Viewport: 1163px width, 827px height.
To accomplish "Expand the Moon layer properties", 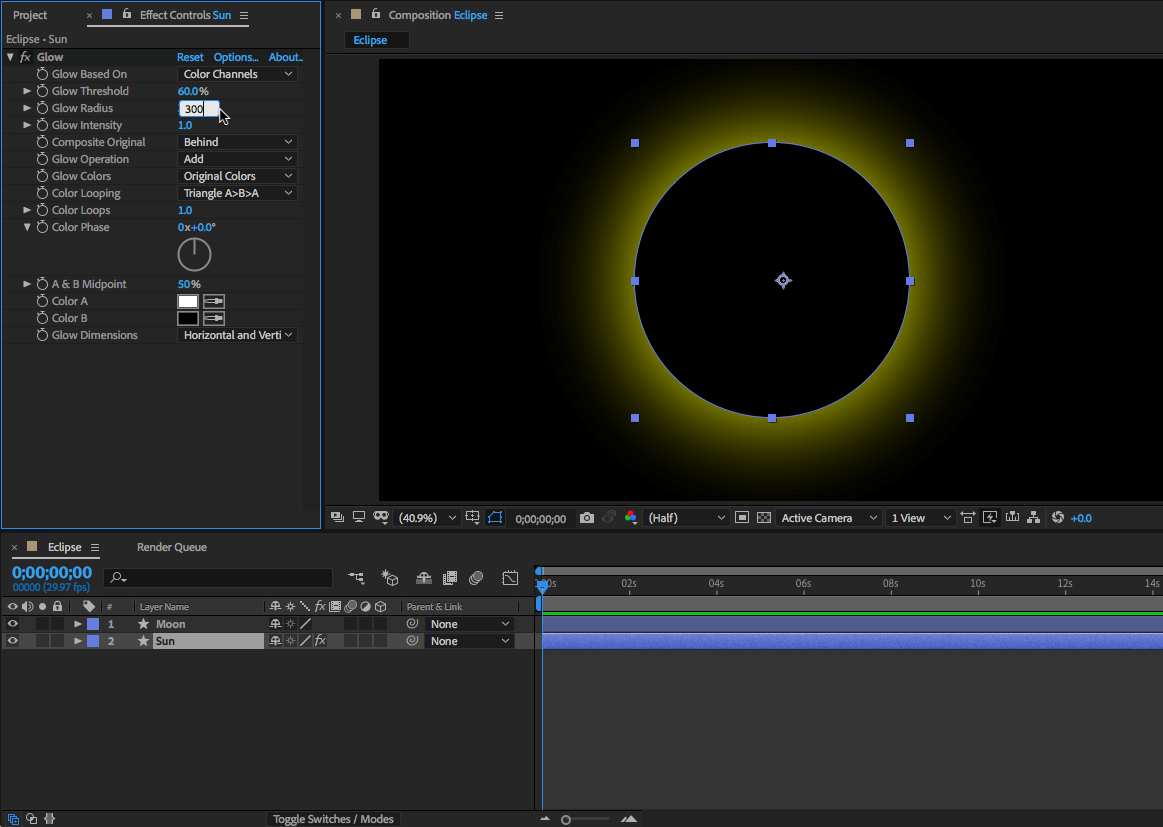I will [x=78, y=624].
